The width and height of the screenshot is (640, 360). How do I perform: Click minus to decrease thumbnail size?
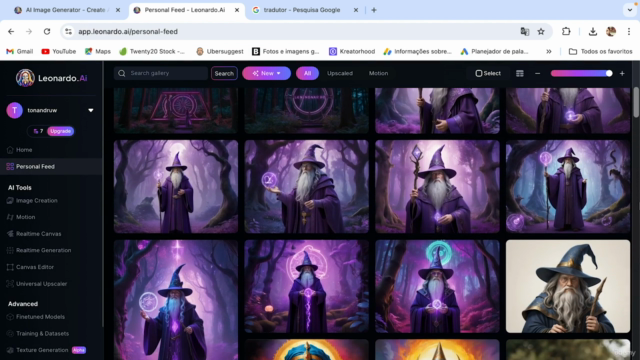pos(538,73)
